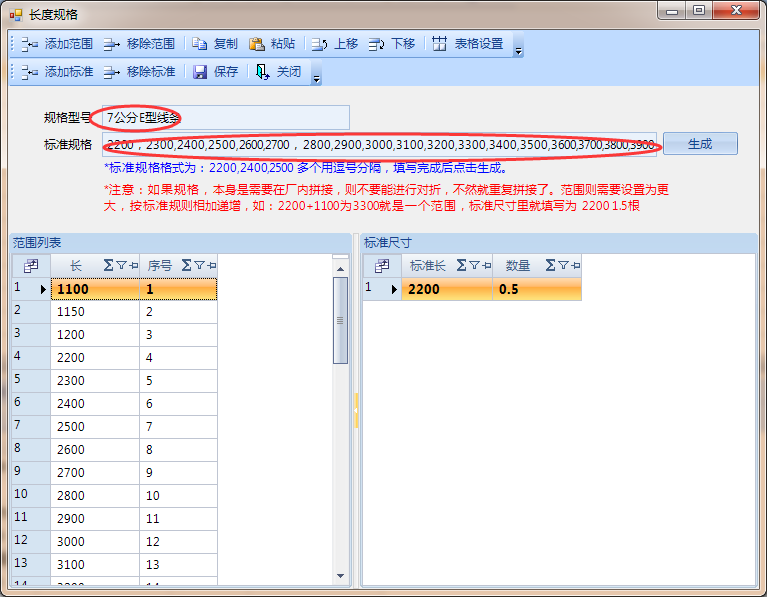Open the filter dropdown in the 长 column header
The width and height of the screenshot is (767, 597).
click(x=122, y=265)
